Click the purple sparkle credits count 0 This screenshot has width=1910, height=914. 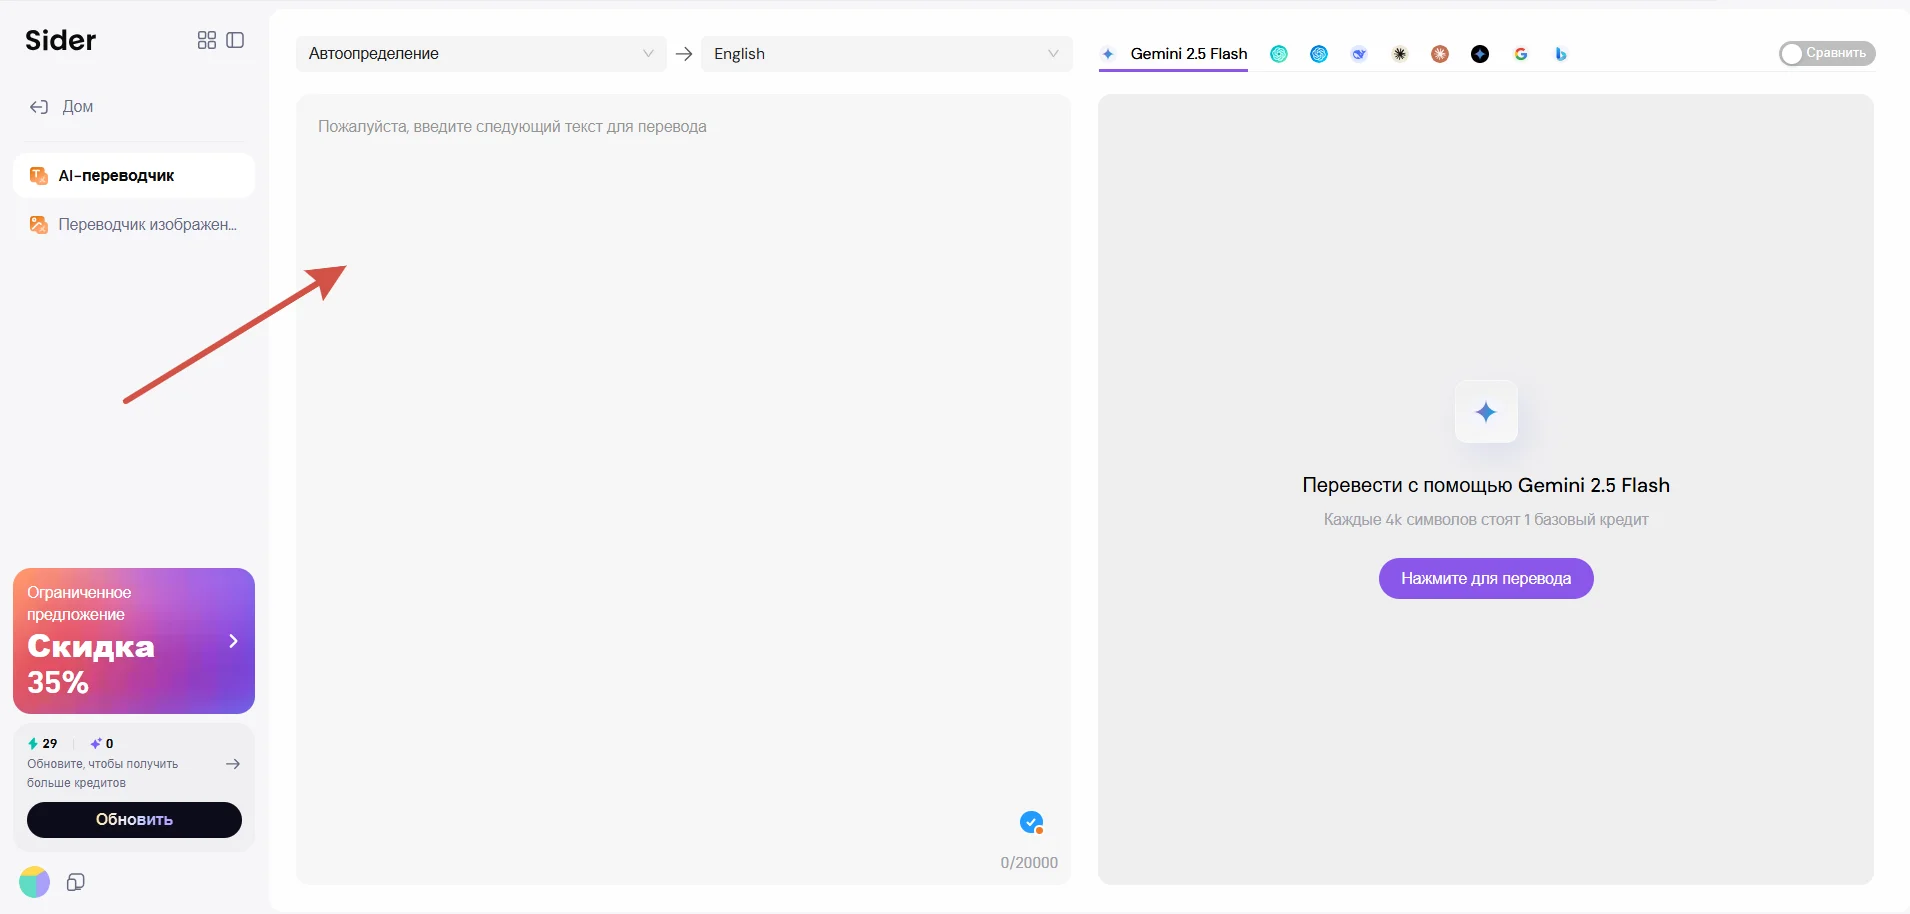(102, 744)
